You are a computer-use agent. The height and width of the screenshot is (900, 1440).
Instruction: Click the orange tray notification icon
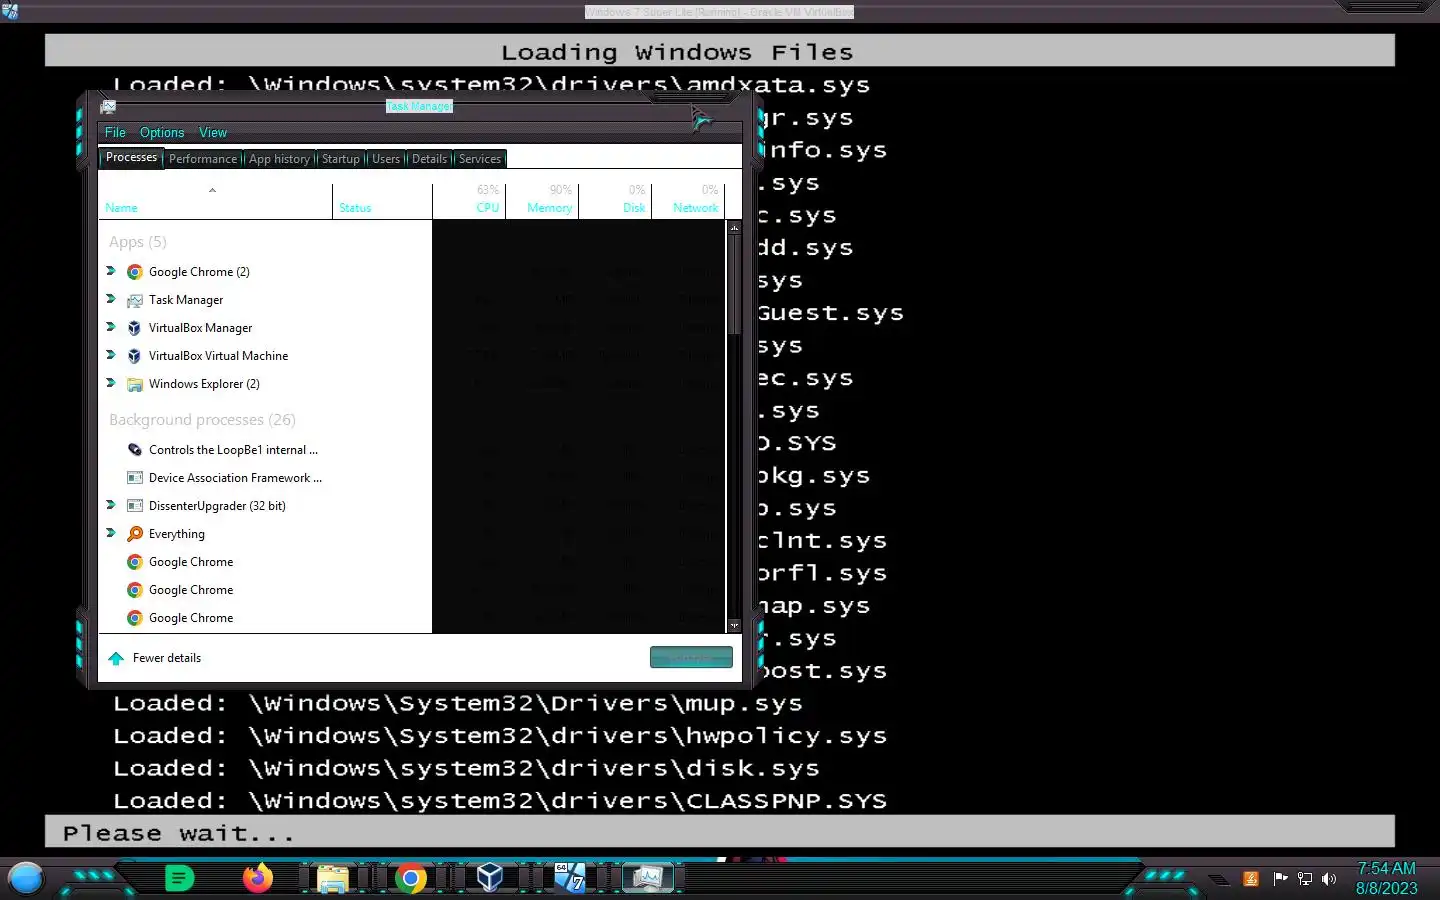[1250, 879]
